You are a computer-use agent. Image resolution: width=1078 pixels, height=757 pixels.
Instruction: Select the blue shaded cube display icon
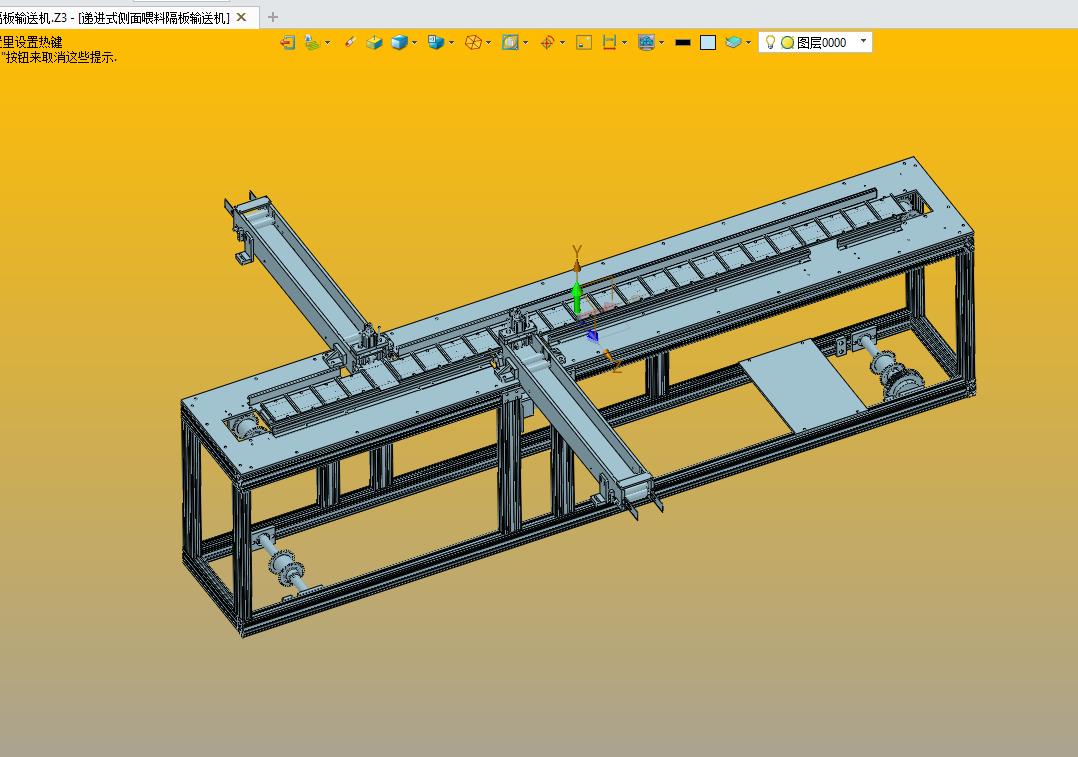pos(399,42)
